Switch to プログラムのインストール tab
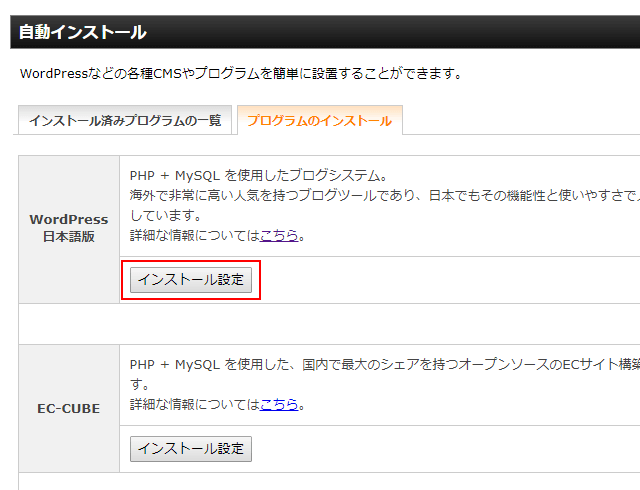This screenshot has height=490, width=640. tap(320, 120)
